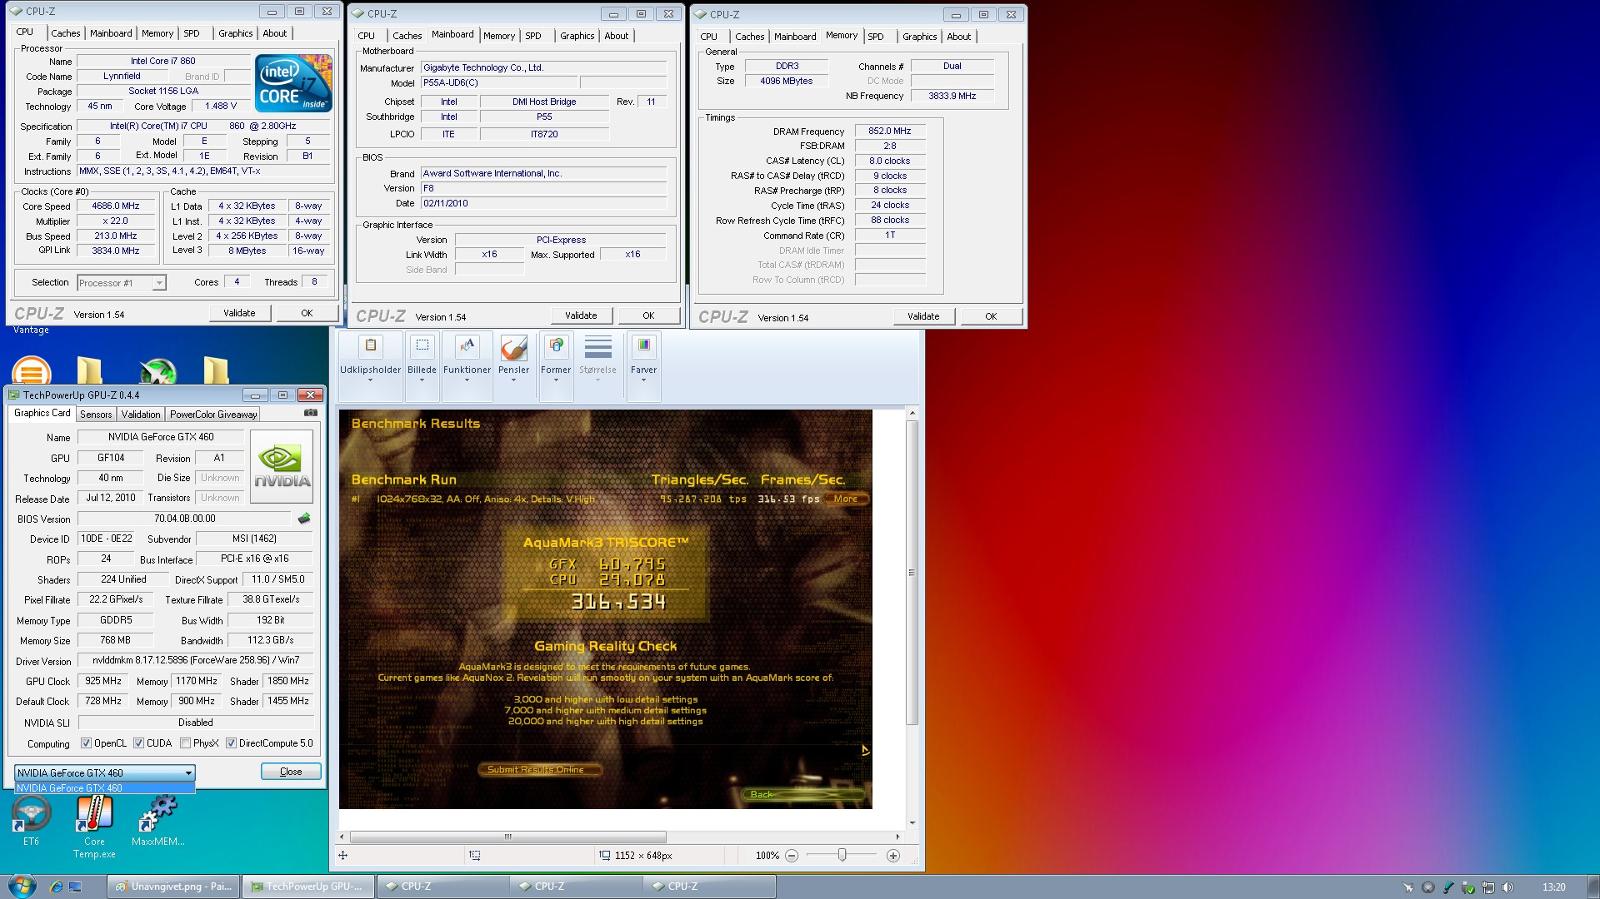Switch to the Caches tab in left CPU-Z
The width and height of the screenshot is (1600, 899).
pyautogui.click(x=66, y=33)
